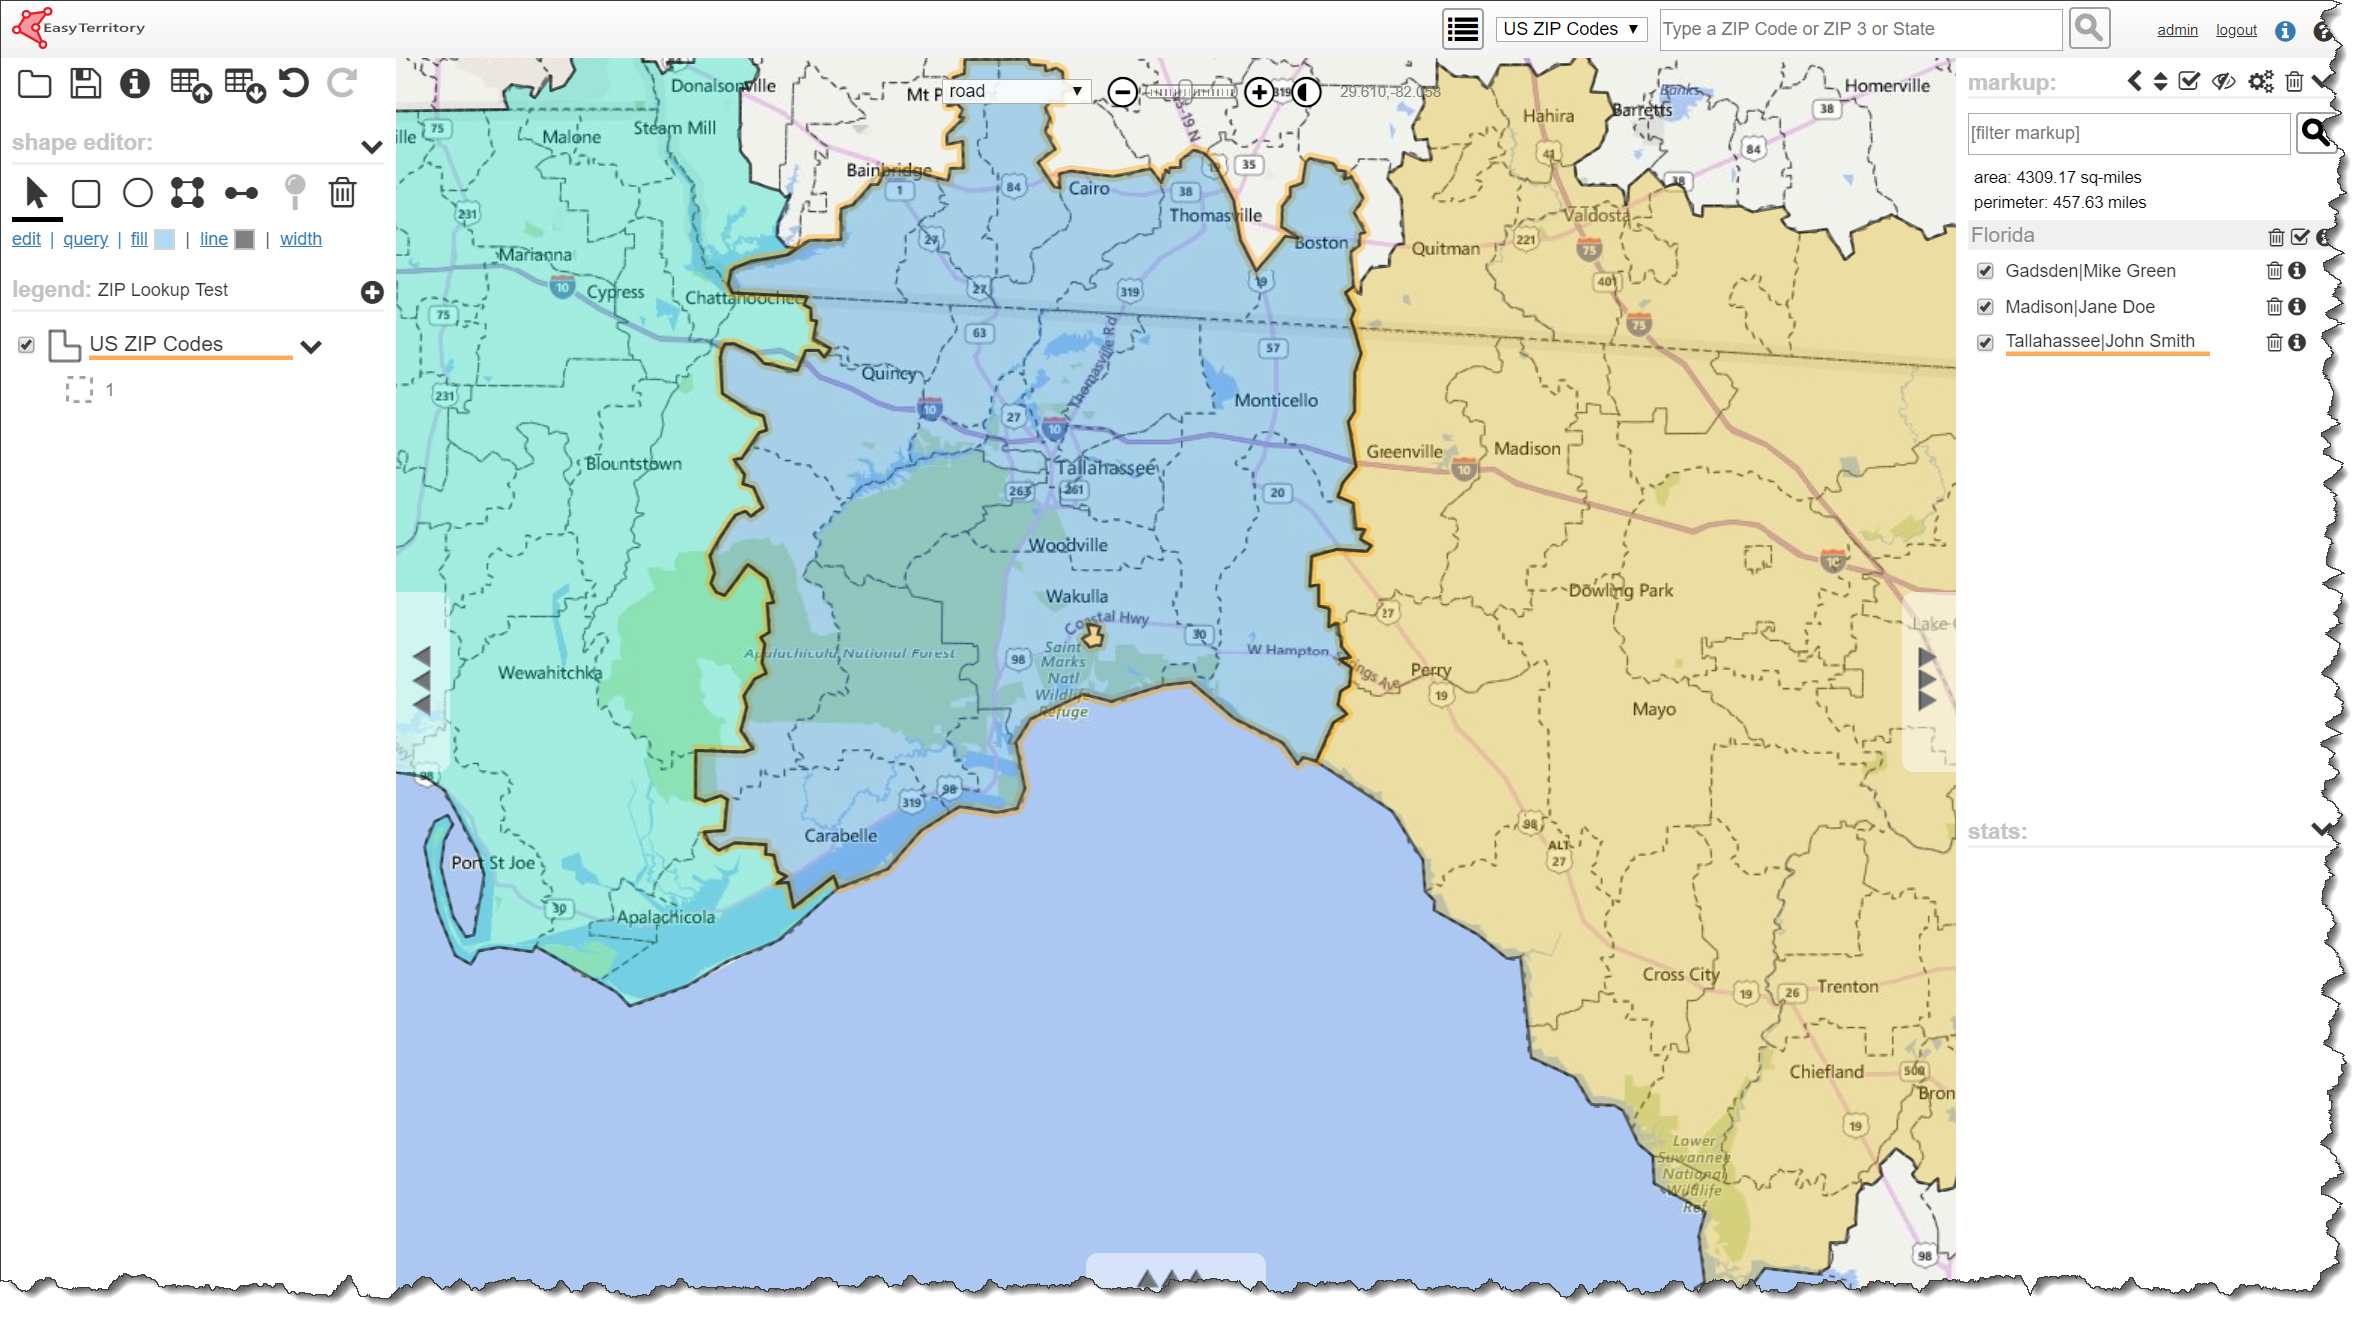Toggle the US ZIP Codes layer checkbox
Image resolution: width=2367 pixels, height=1319 pixels.
pyautogui.click(x=26, y=345)
